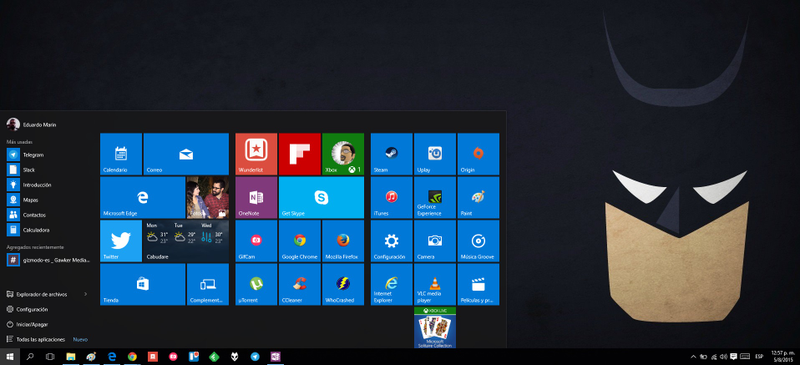Open the GeForce Experience tile
Screen dimensions: 800x365
point(435,198)
